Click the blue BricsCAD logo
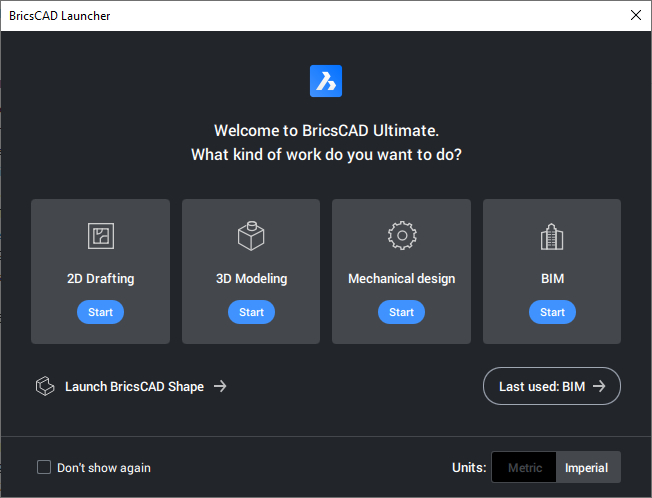This screenshot has height=498, width=652. [x=326, y=81]
